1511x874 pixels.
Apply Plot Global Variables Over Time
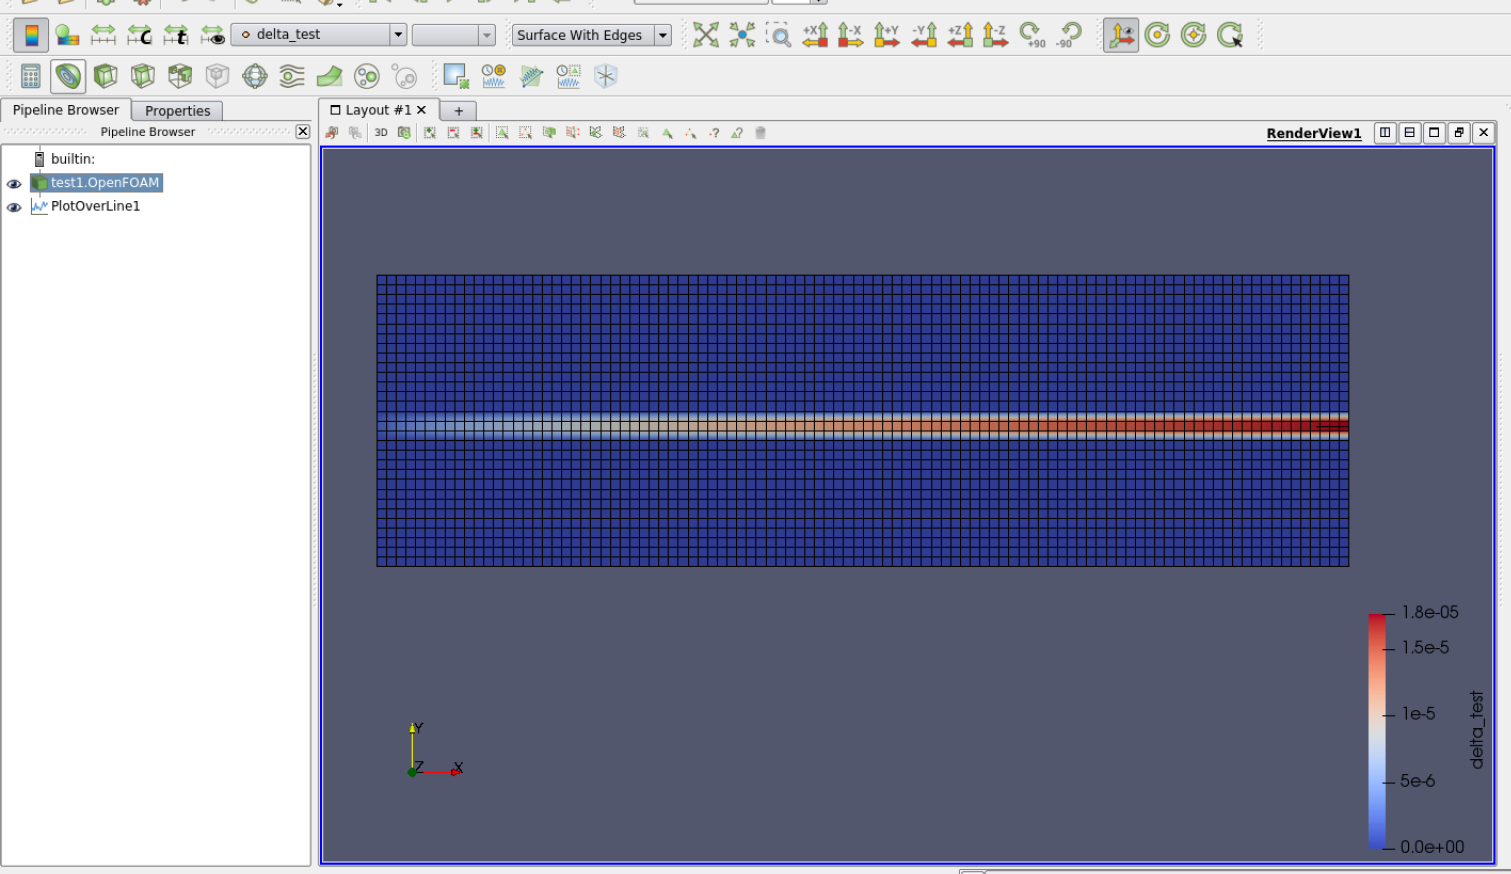click(494, 76)
